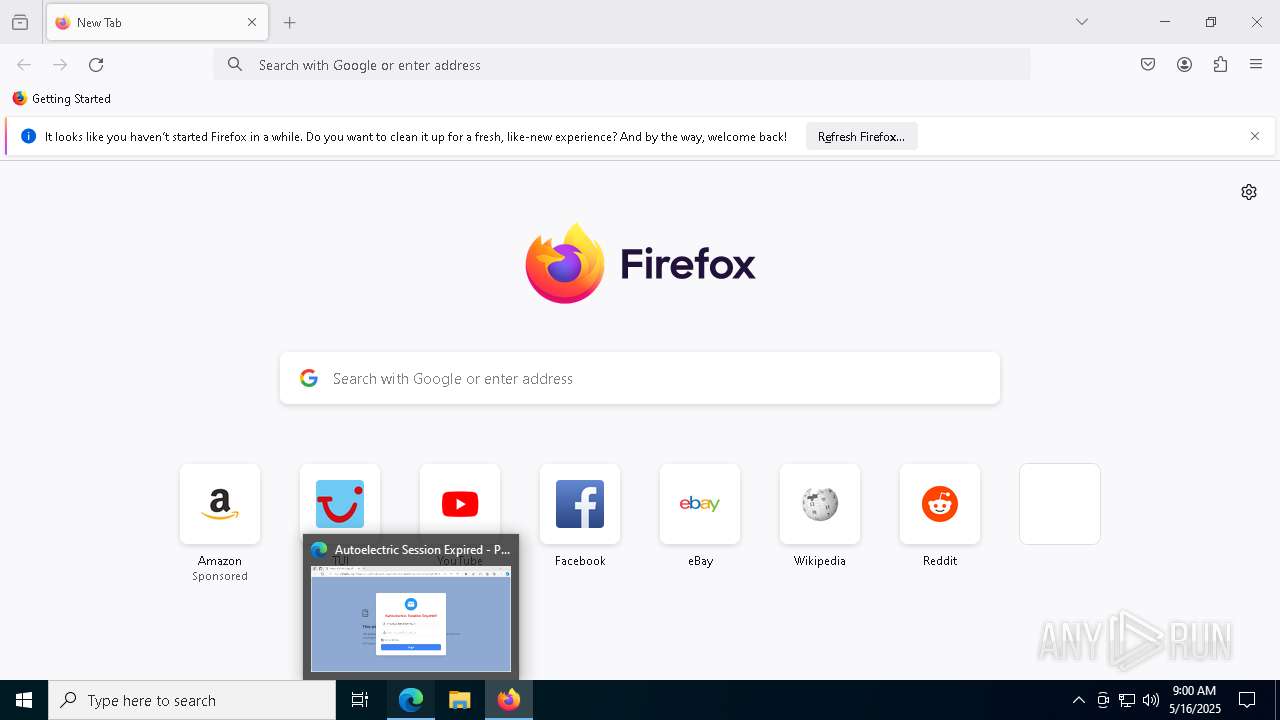1280x720 pixels.
Task: Open new tab personalize gear
Action: pos(1249,192)
